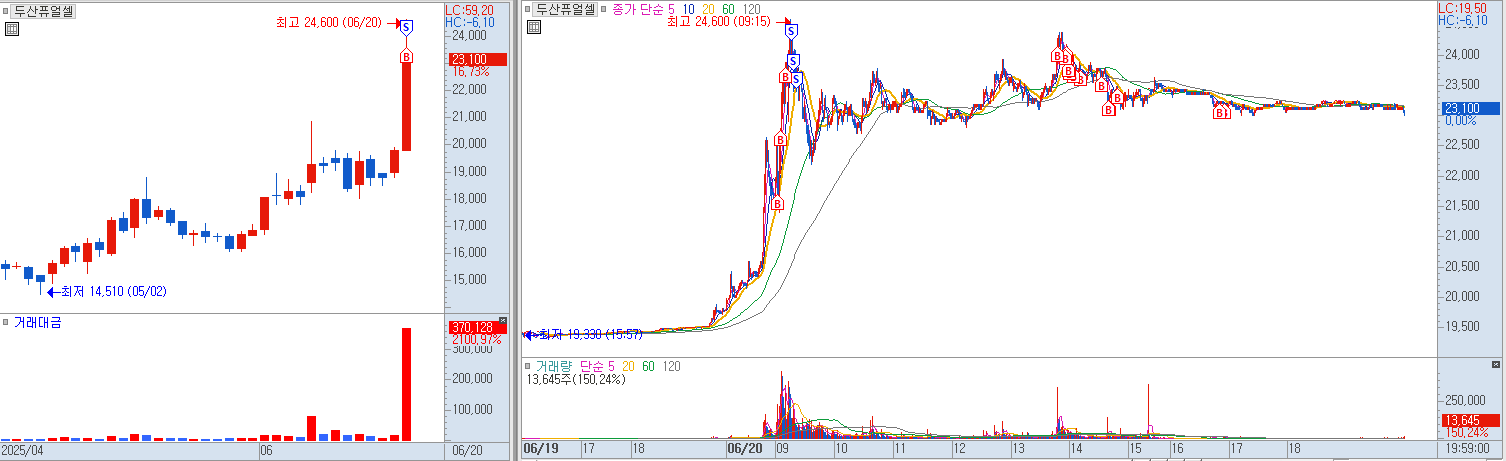Click 최저 19,330 (15:57) annotation

[590, 334]
